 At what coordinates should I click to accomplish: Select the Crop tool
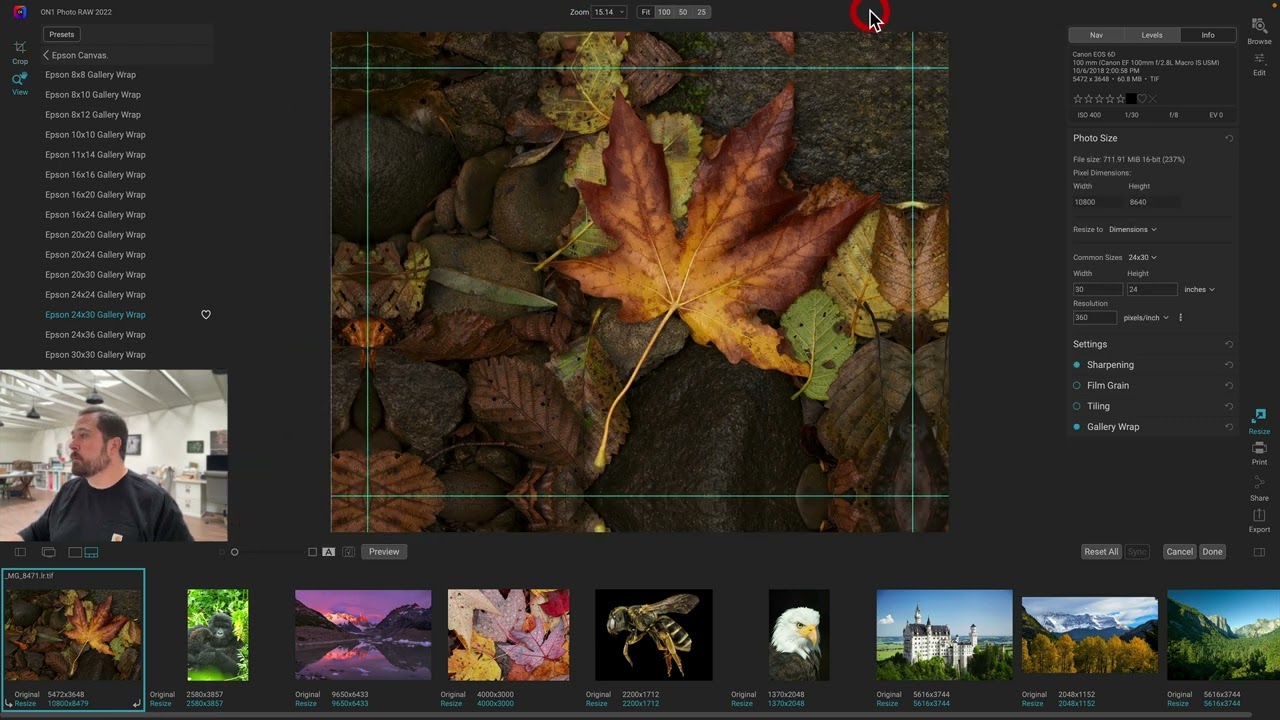tap(20, 52)
